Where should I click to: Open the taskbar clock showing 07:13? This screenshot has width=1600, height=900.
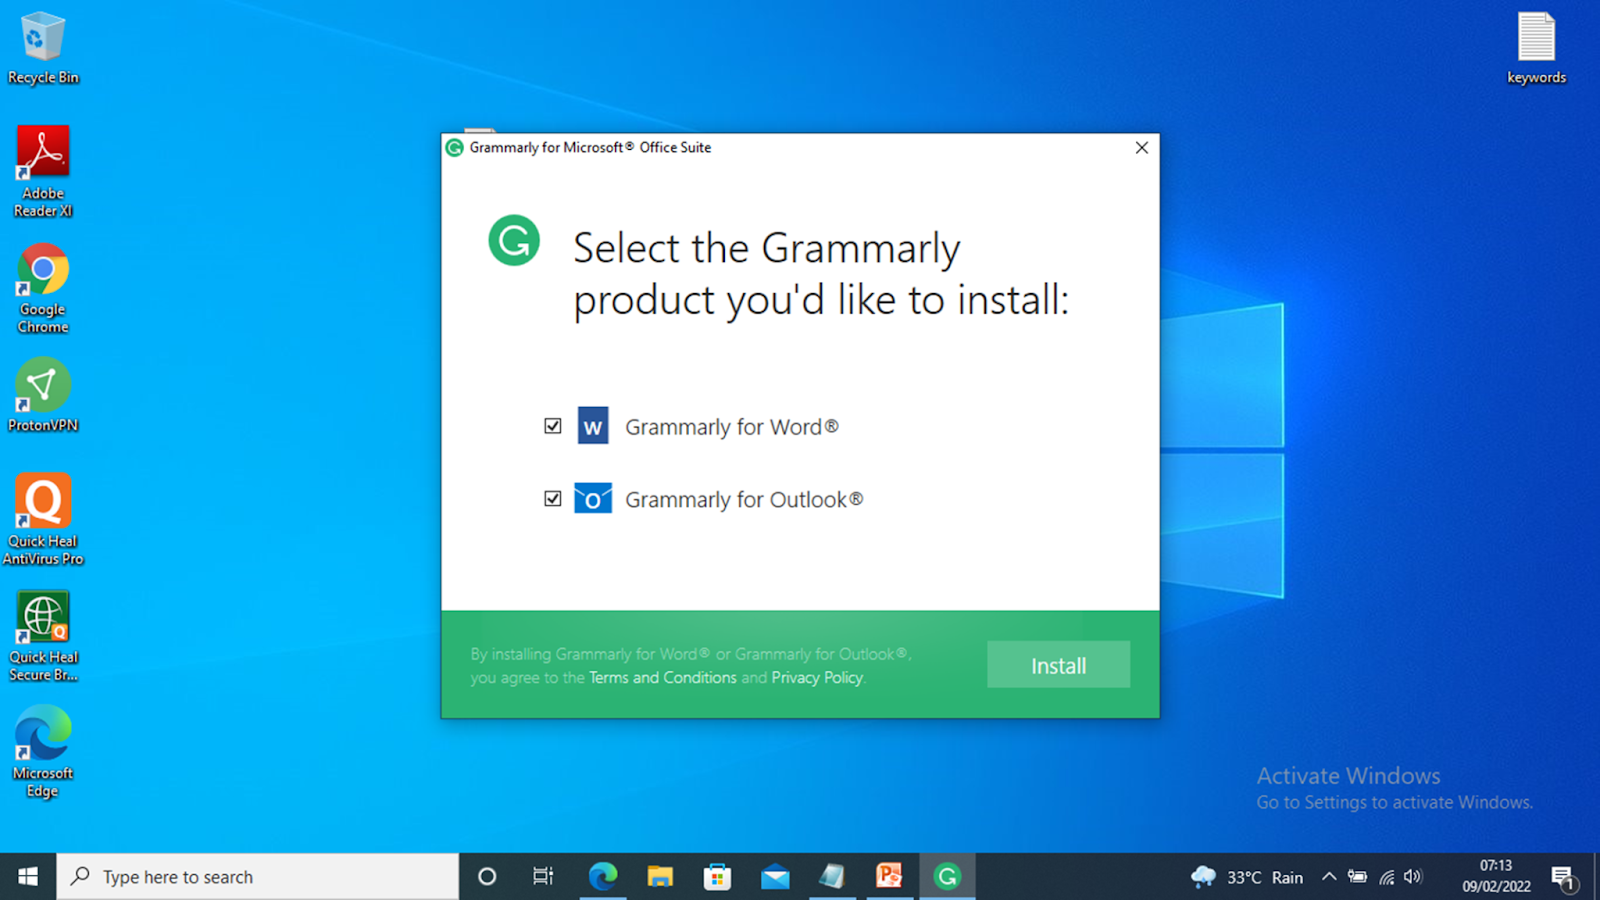[x=1496, y=876]
